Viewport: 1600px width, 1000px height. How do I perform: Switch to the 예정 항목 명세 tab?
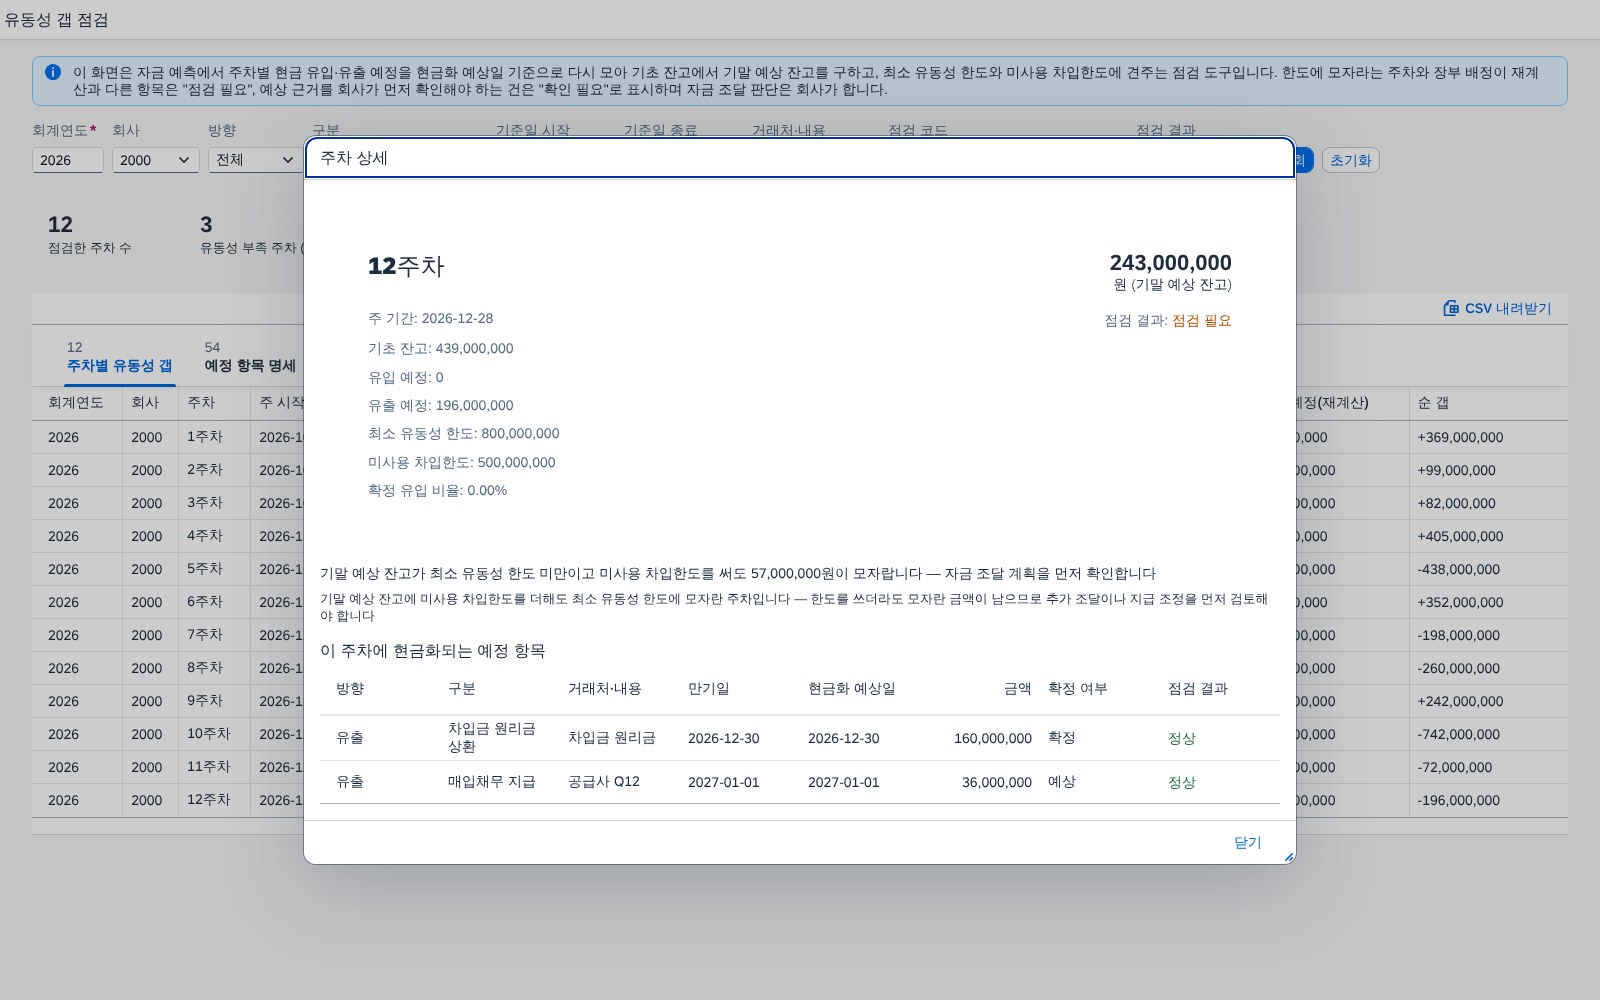click(x=250, y=358)
